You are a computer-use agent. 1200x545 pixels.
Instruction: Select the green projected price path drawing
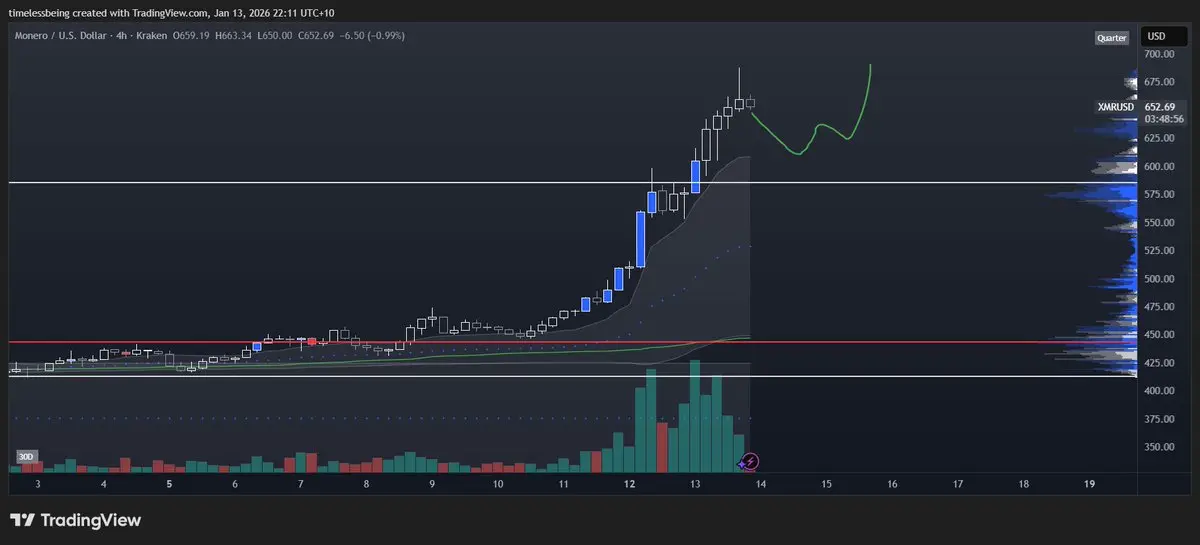click(811, 110)
